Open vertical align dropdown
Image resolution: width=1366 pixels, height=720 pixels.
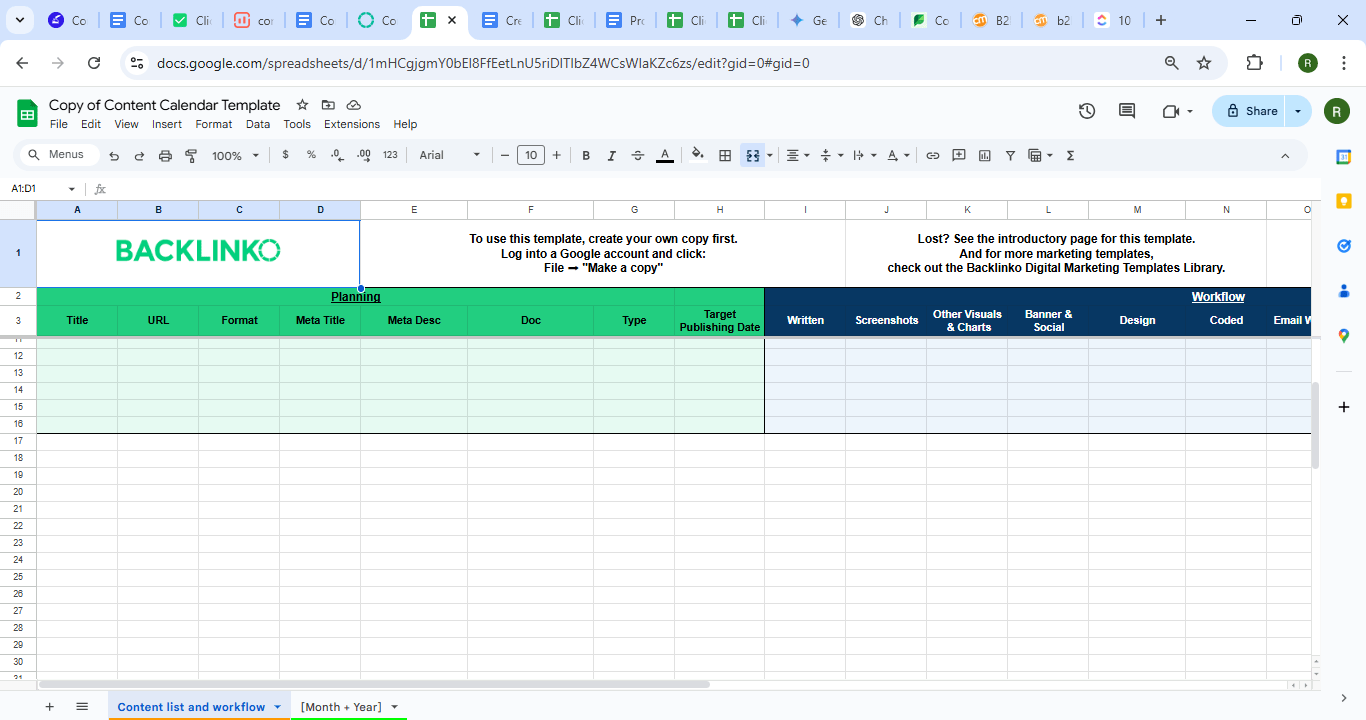[831, 155]
